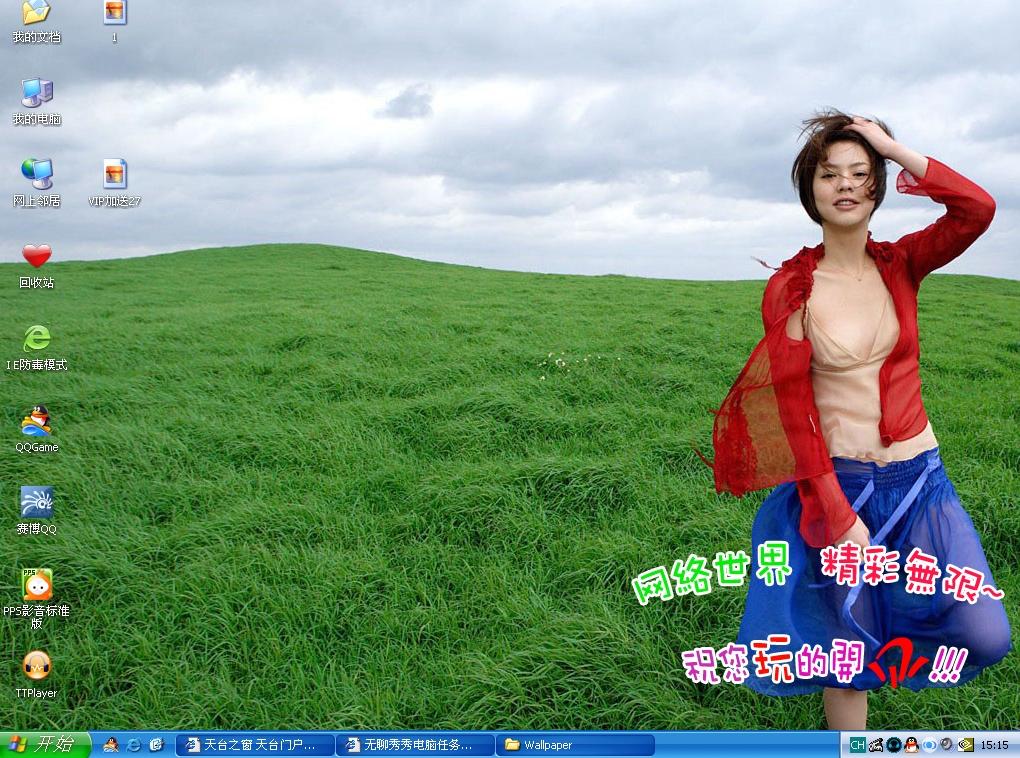Select the QQGame desktop icon
This screenshot has height=758, width=1020.
click(x=36, y=429)
